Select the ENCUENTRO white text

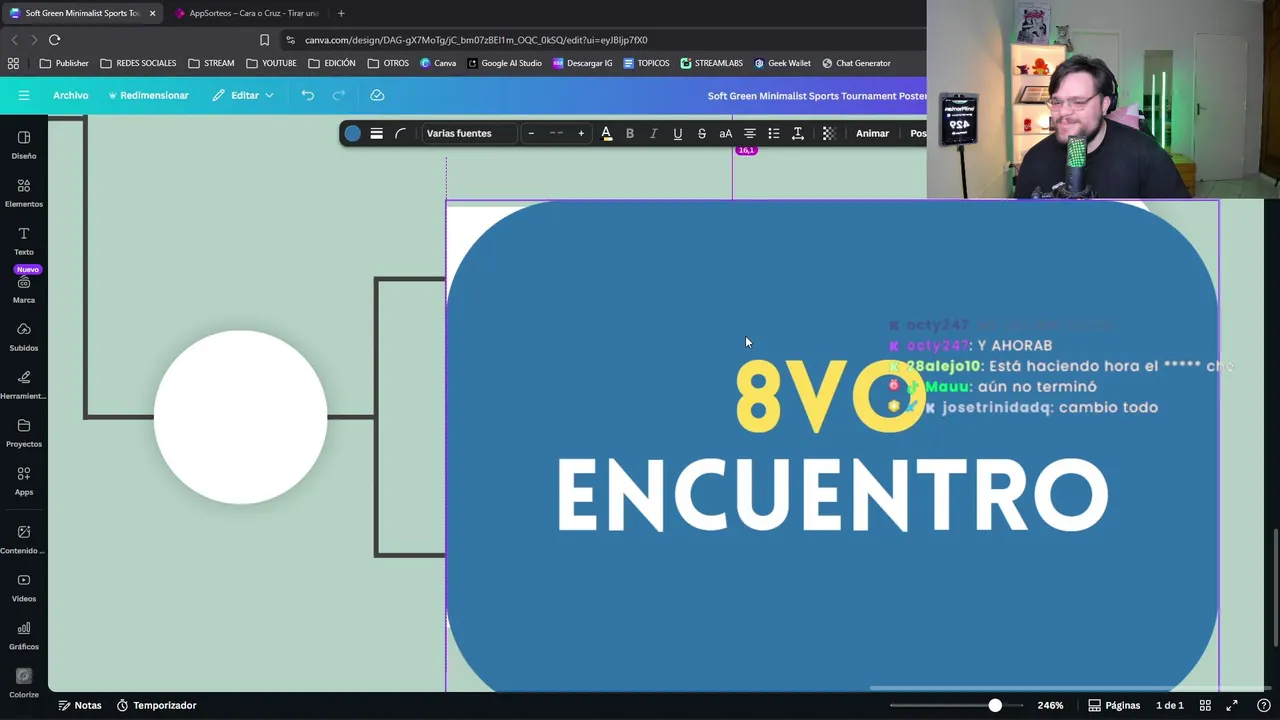pos(832,495)
